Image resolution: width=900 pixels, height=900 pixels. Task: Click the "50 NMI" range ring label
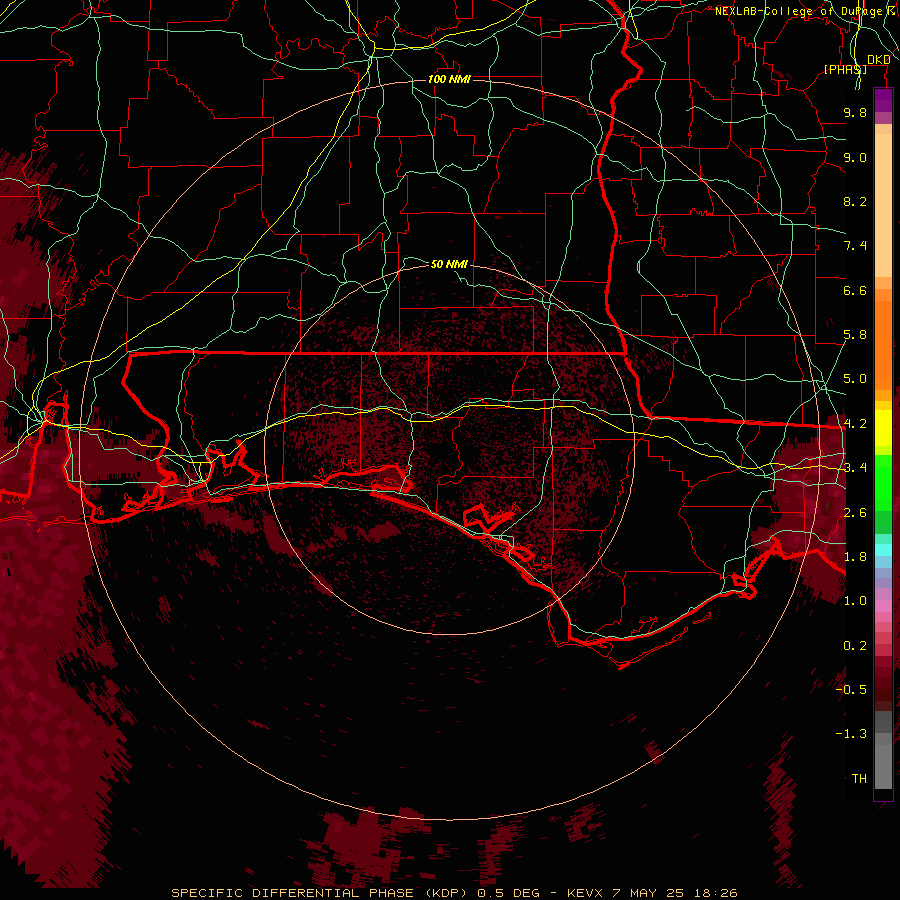click(x=449, y=264)
